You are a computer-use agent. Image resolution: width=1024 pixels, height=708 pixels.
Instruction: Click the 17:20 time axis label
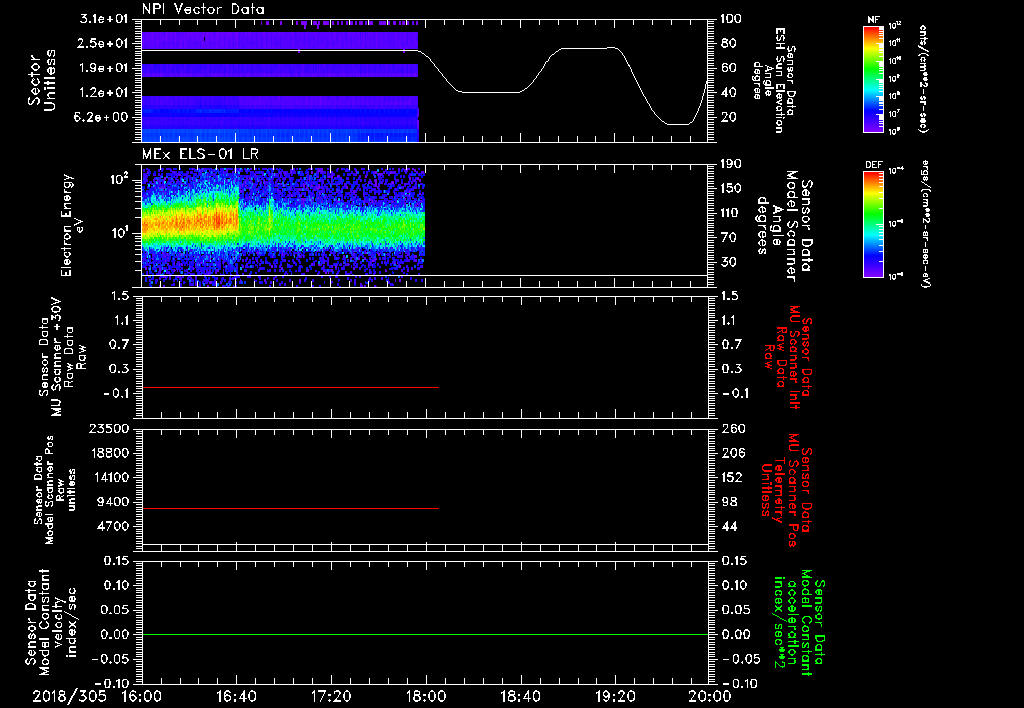pyautogui.click(x=331, y=696)
